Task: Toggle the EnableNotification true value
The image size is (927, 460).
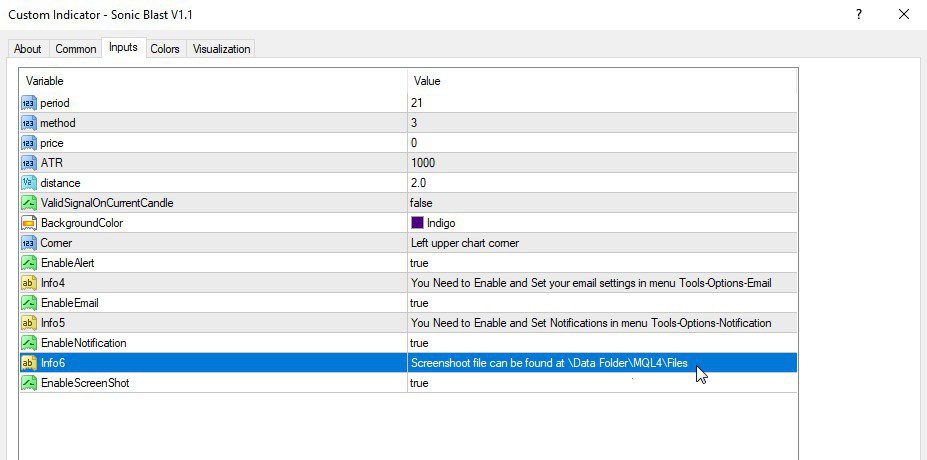Action: click(x=419, y=343)
